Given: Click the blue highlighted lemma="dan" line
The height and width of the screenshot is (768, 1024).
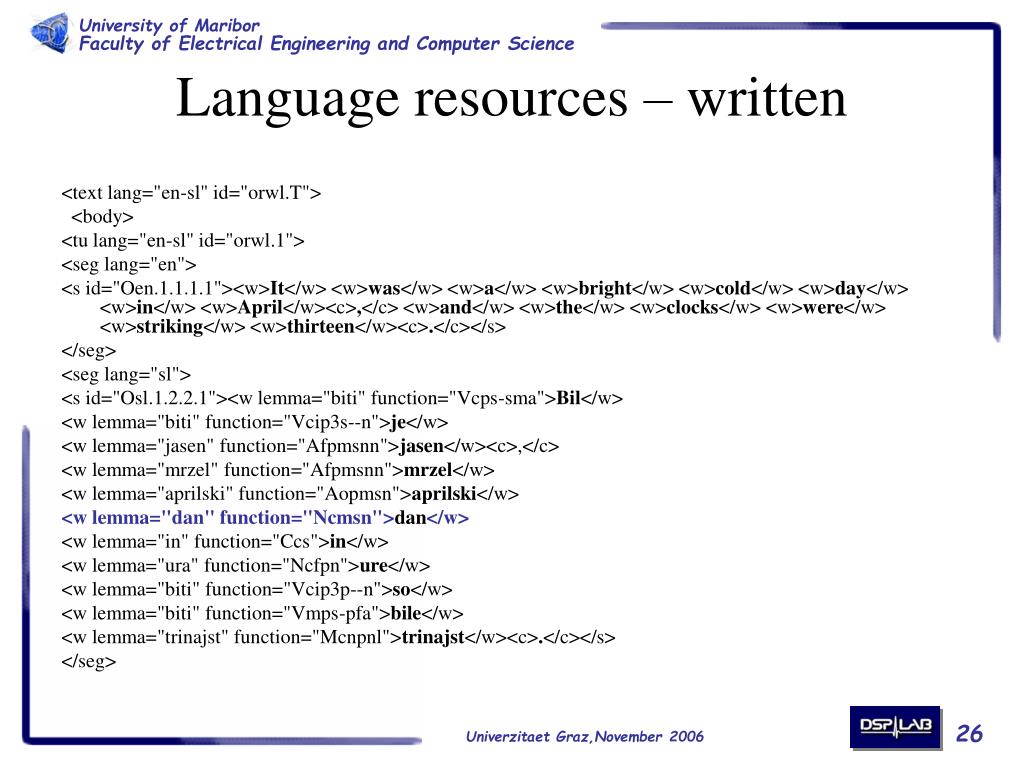Looking at the screenshot, I should [265, 518].
